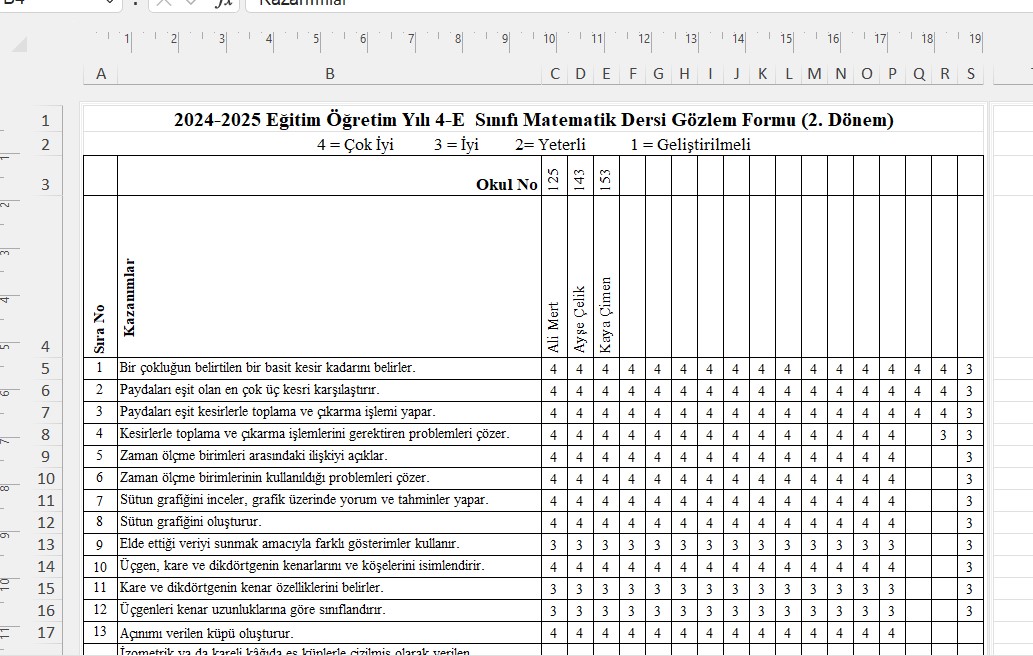
Task: Select school number '143' cell
Action: (580, 176)
